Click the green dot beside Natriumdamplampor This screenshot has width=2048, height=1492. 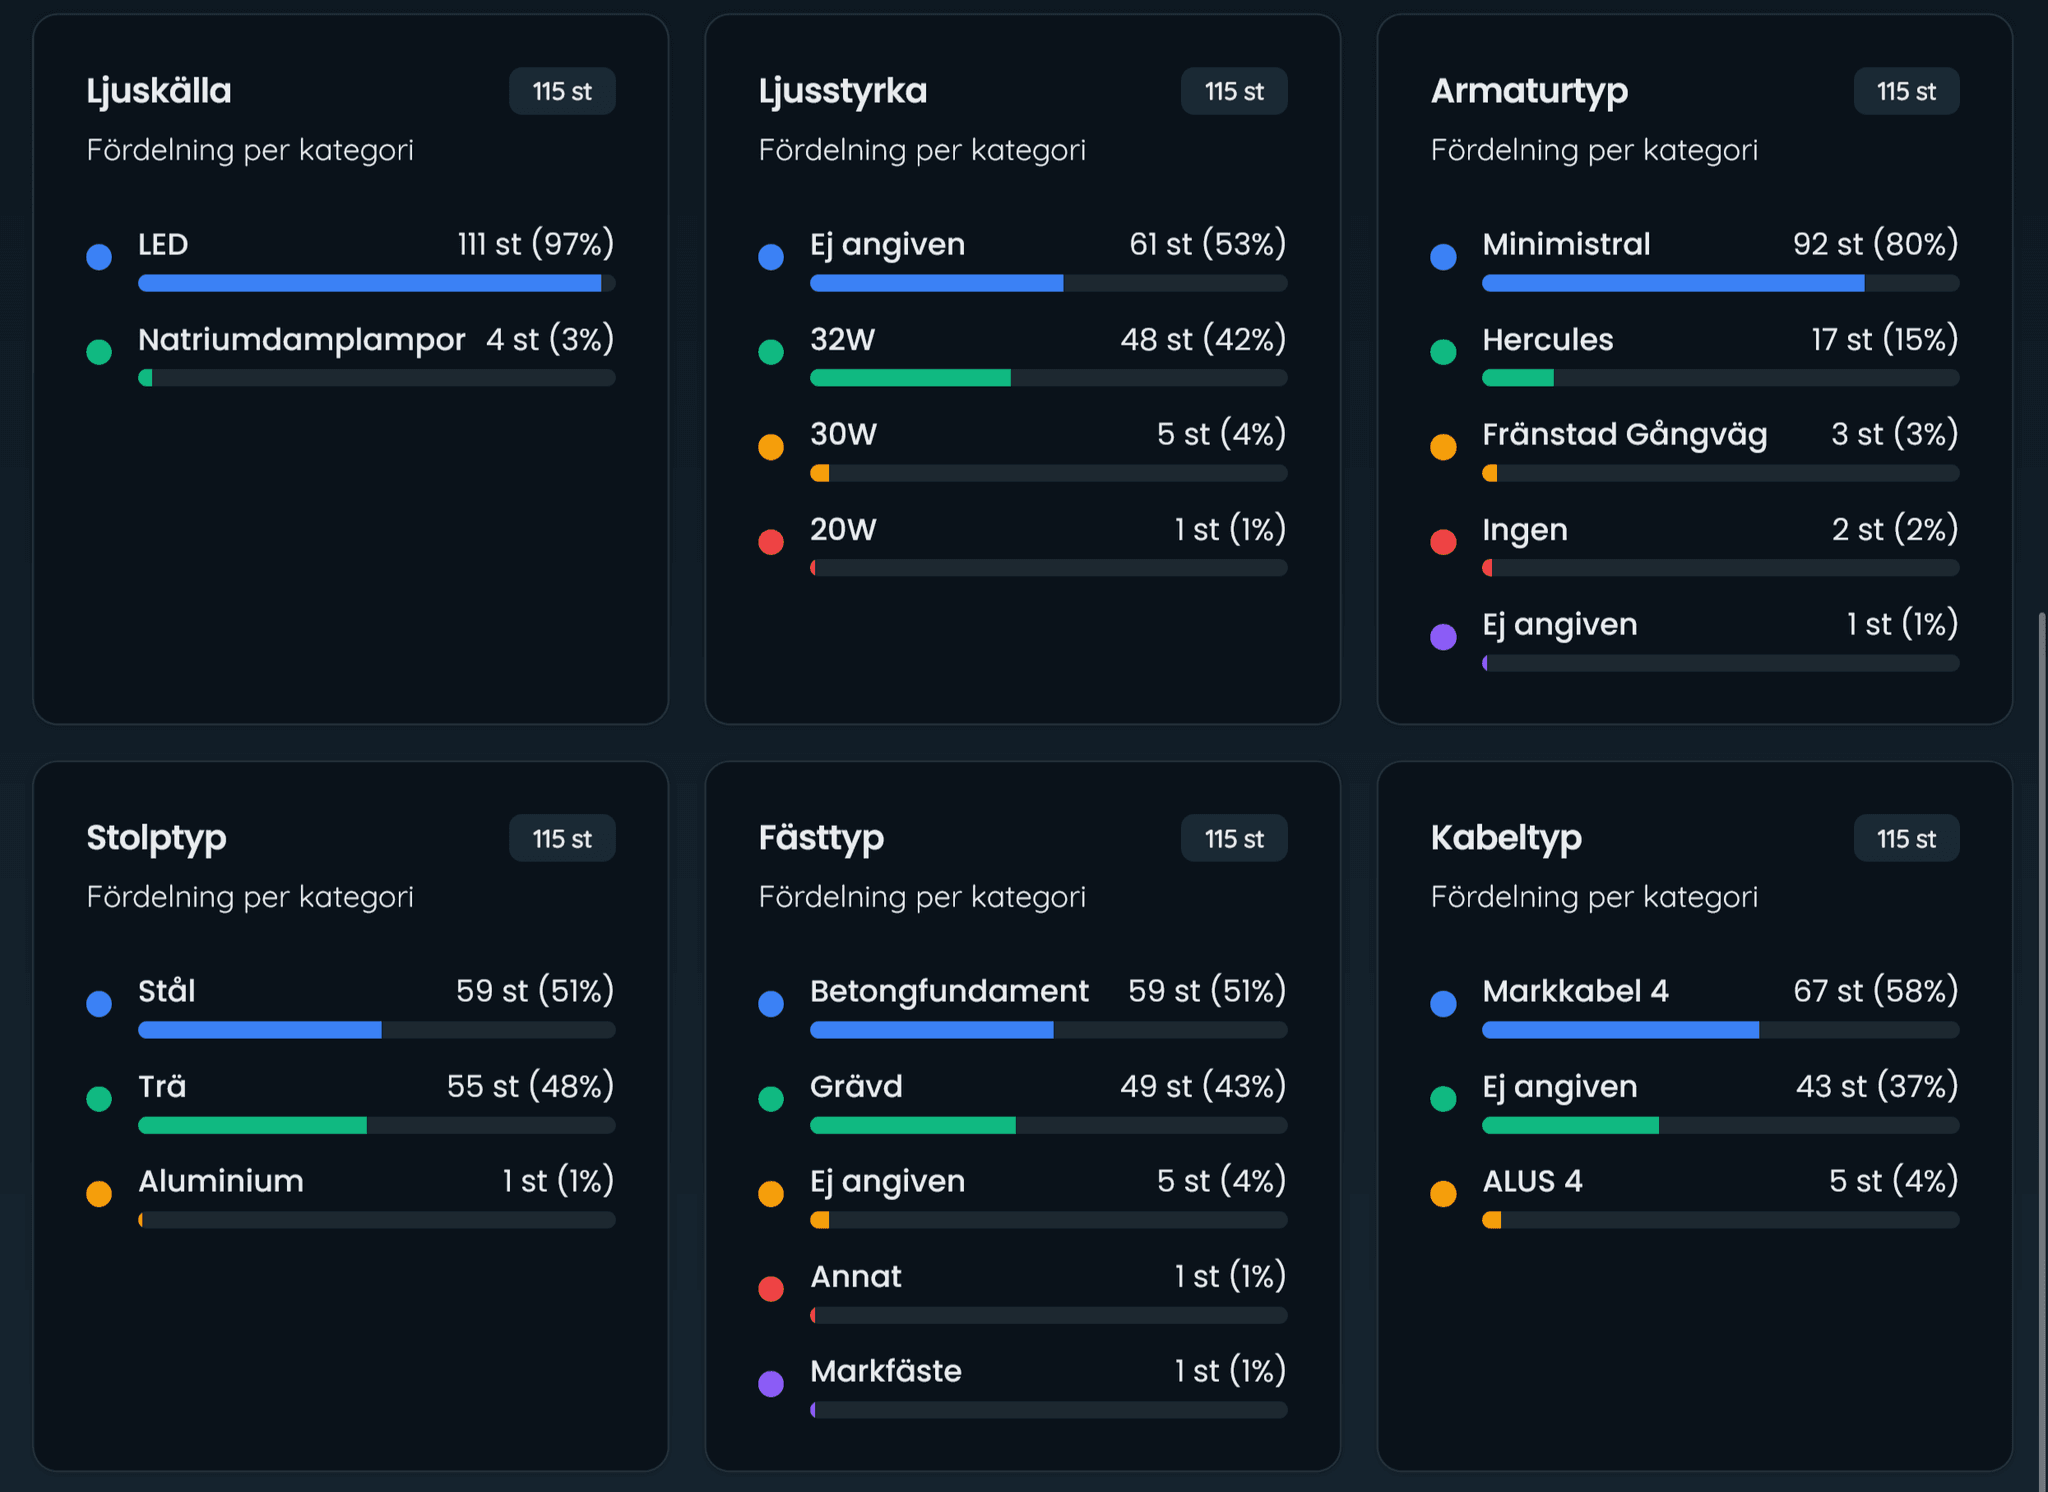click(99, 352)
